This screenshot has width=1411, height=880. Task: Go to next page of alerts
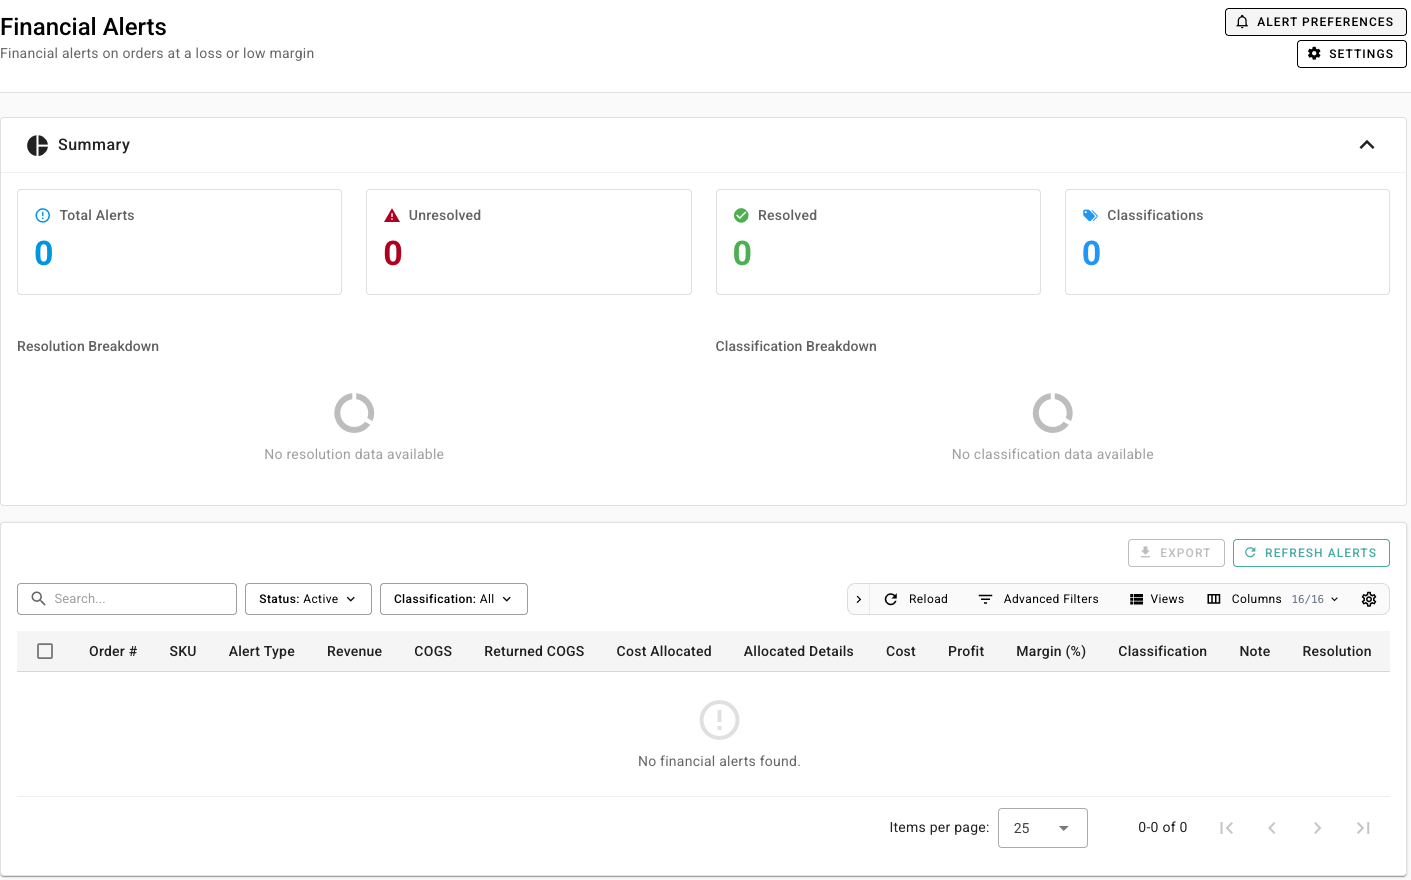[x=1318, y=828]
